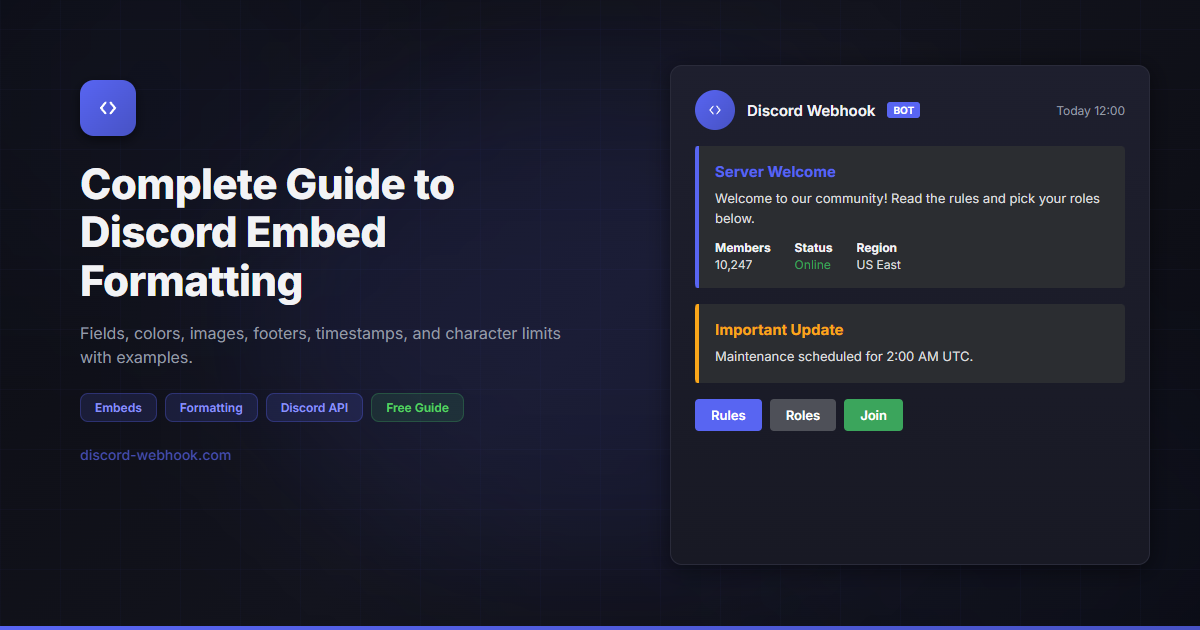The image size is (1200, 630).
Task: Select the Embeds tag pill
Action: coord(118,407)
